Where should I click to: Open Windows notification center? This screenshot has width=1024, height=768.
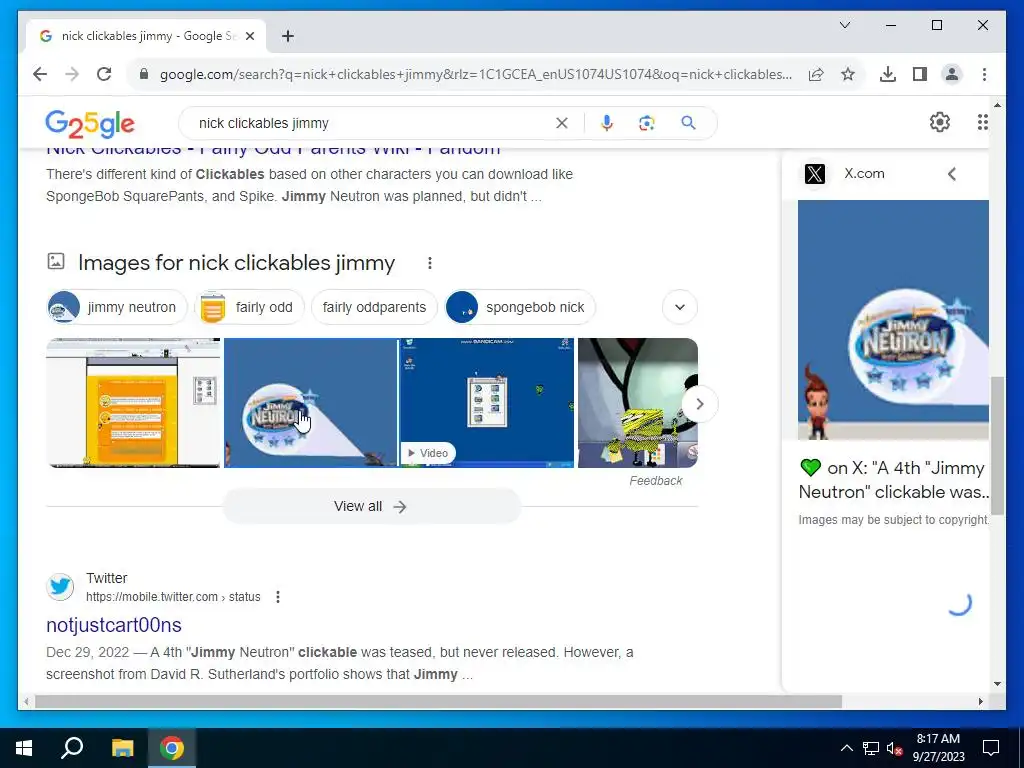991,748
